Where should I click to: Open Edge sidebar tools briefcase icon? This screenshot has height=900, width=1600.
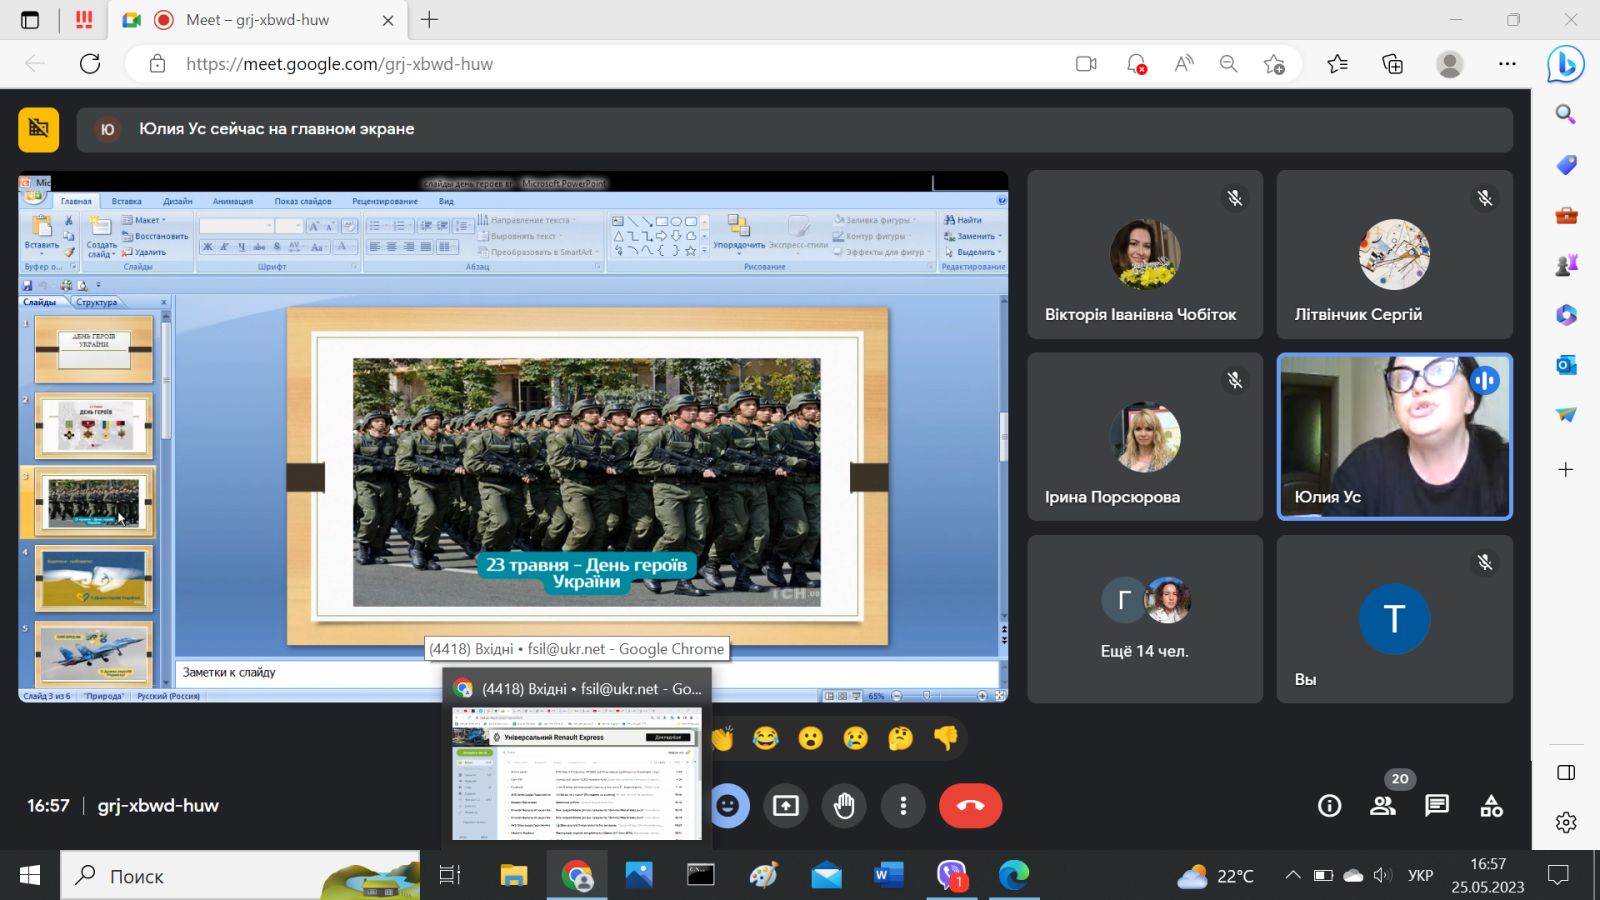pyautogui.click(x=1566, y=215)
